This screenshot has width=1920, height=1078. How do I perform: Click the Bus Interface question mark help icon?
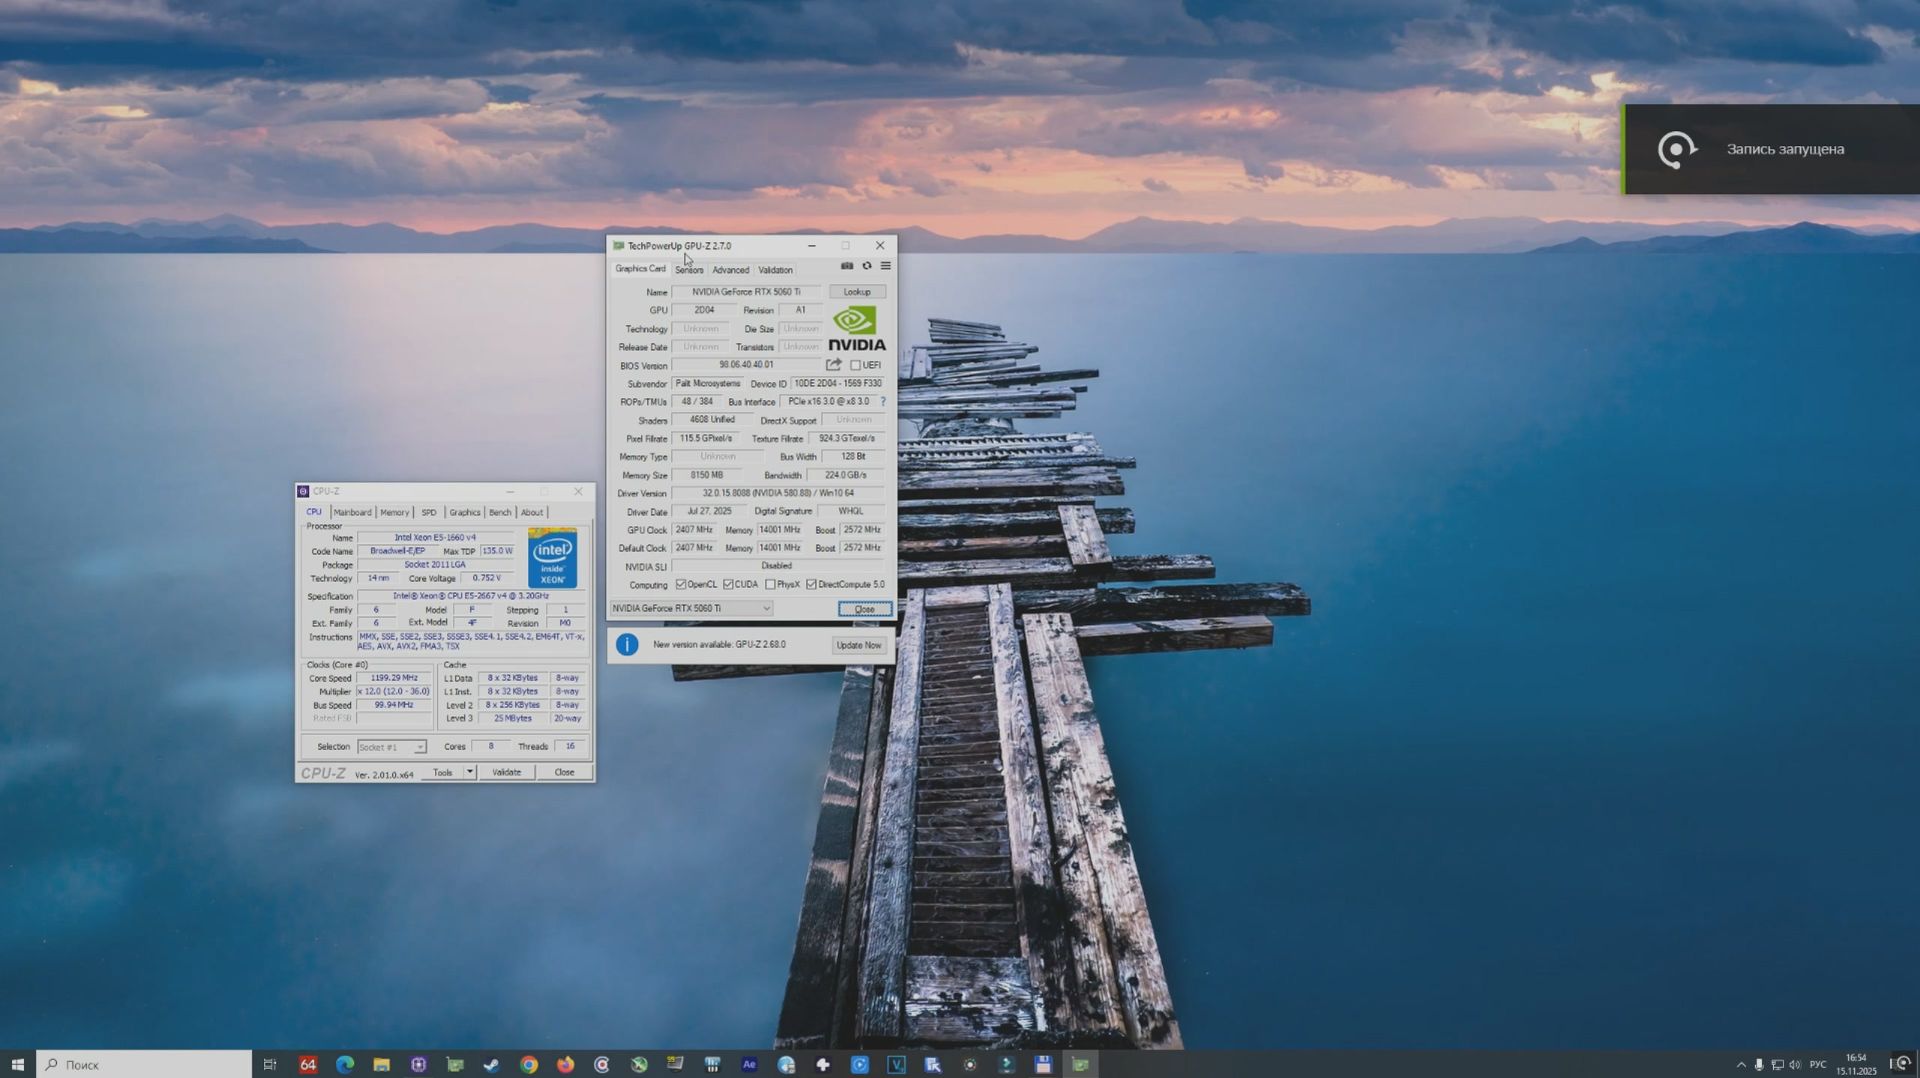click(x=883, y=401)
